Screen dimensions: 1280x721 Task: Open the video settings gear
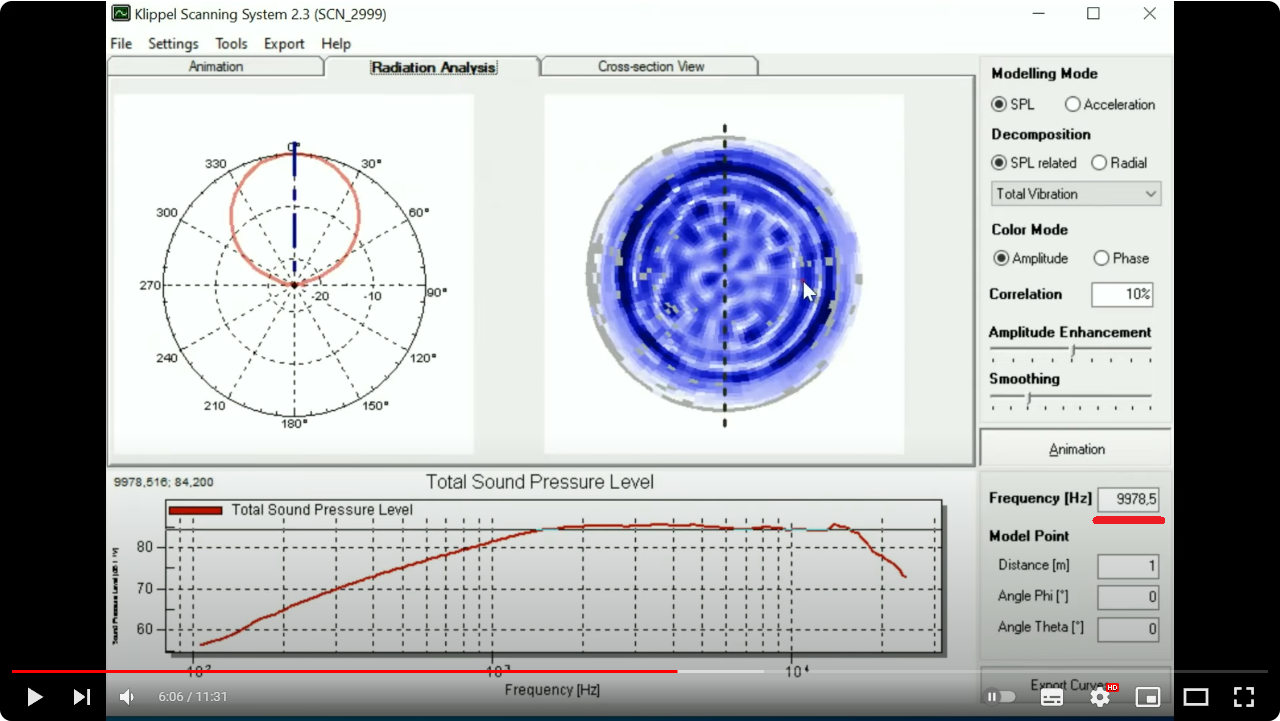pyautogui.click(x=1100, y=697)
